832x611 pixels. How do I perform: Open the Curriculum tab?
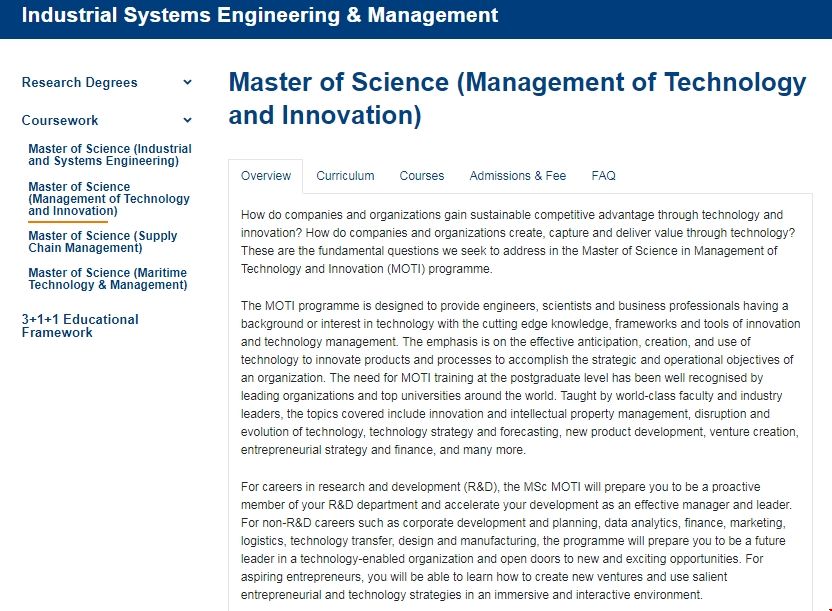tap(345, 176)
